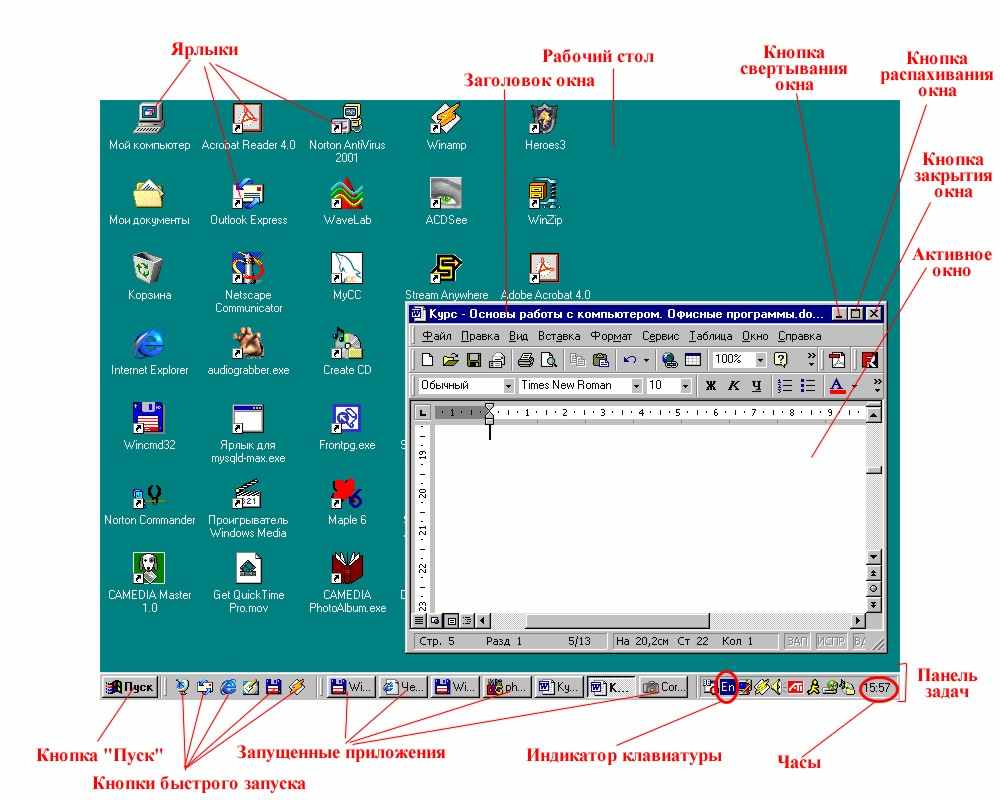Select the Мой компьютер desktop icon
Image resolution: width=1000 pixels, height=800 pixels.
click(x=149, y=127)
